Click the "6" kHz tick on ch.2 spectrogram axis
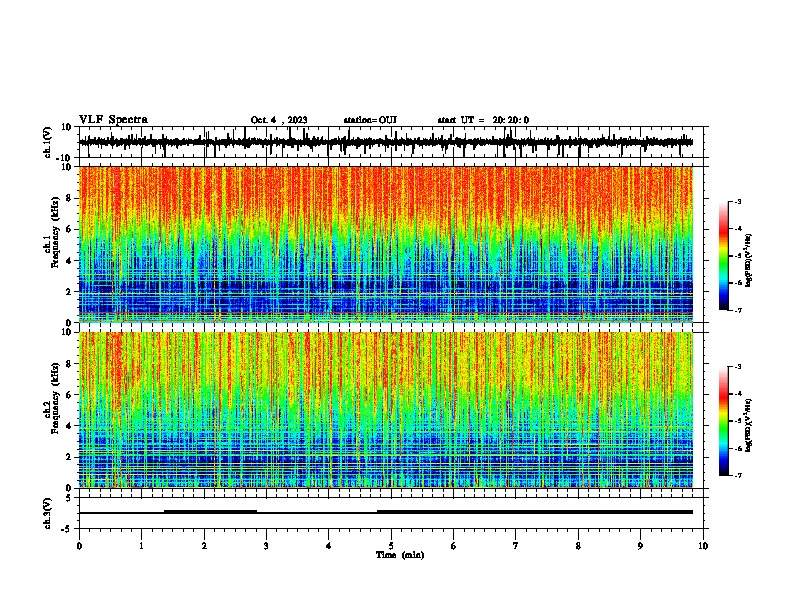Viewport: 792px width, 612px height. pyautogui.click(x=70, y=395)
